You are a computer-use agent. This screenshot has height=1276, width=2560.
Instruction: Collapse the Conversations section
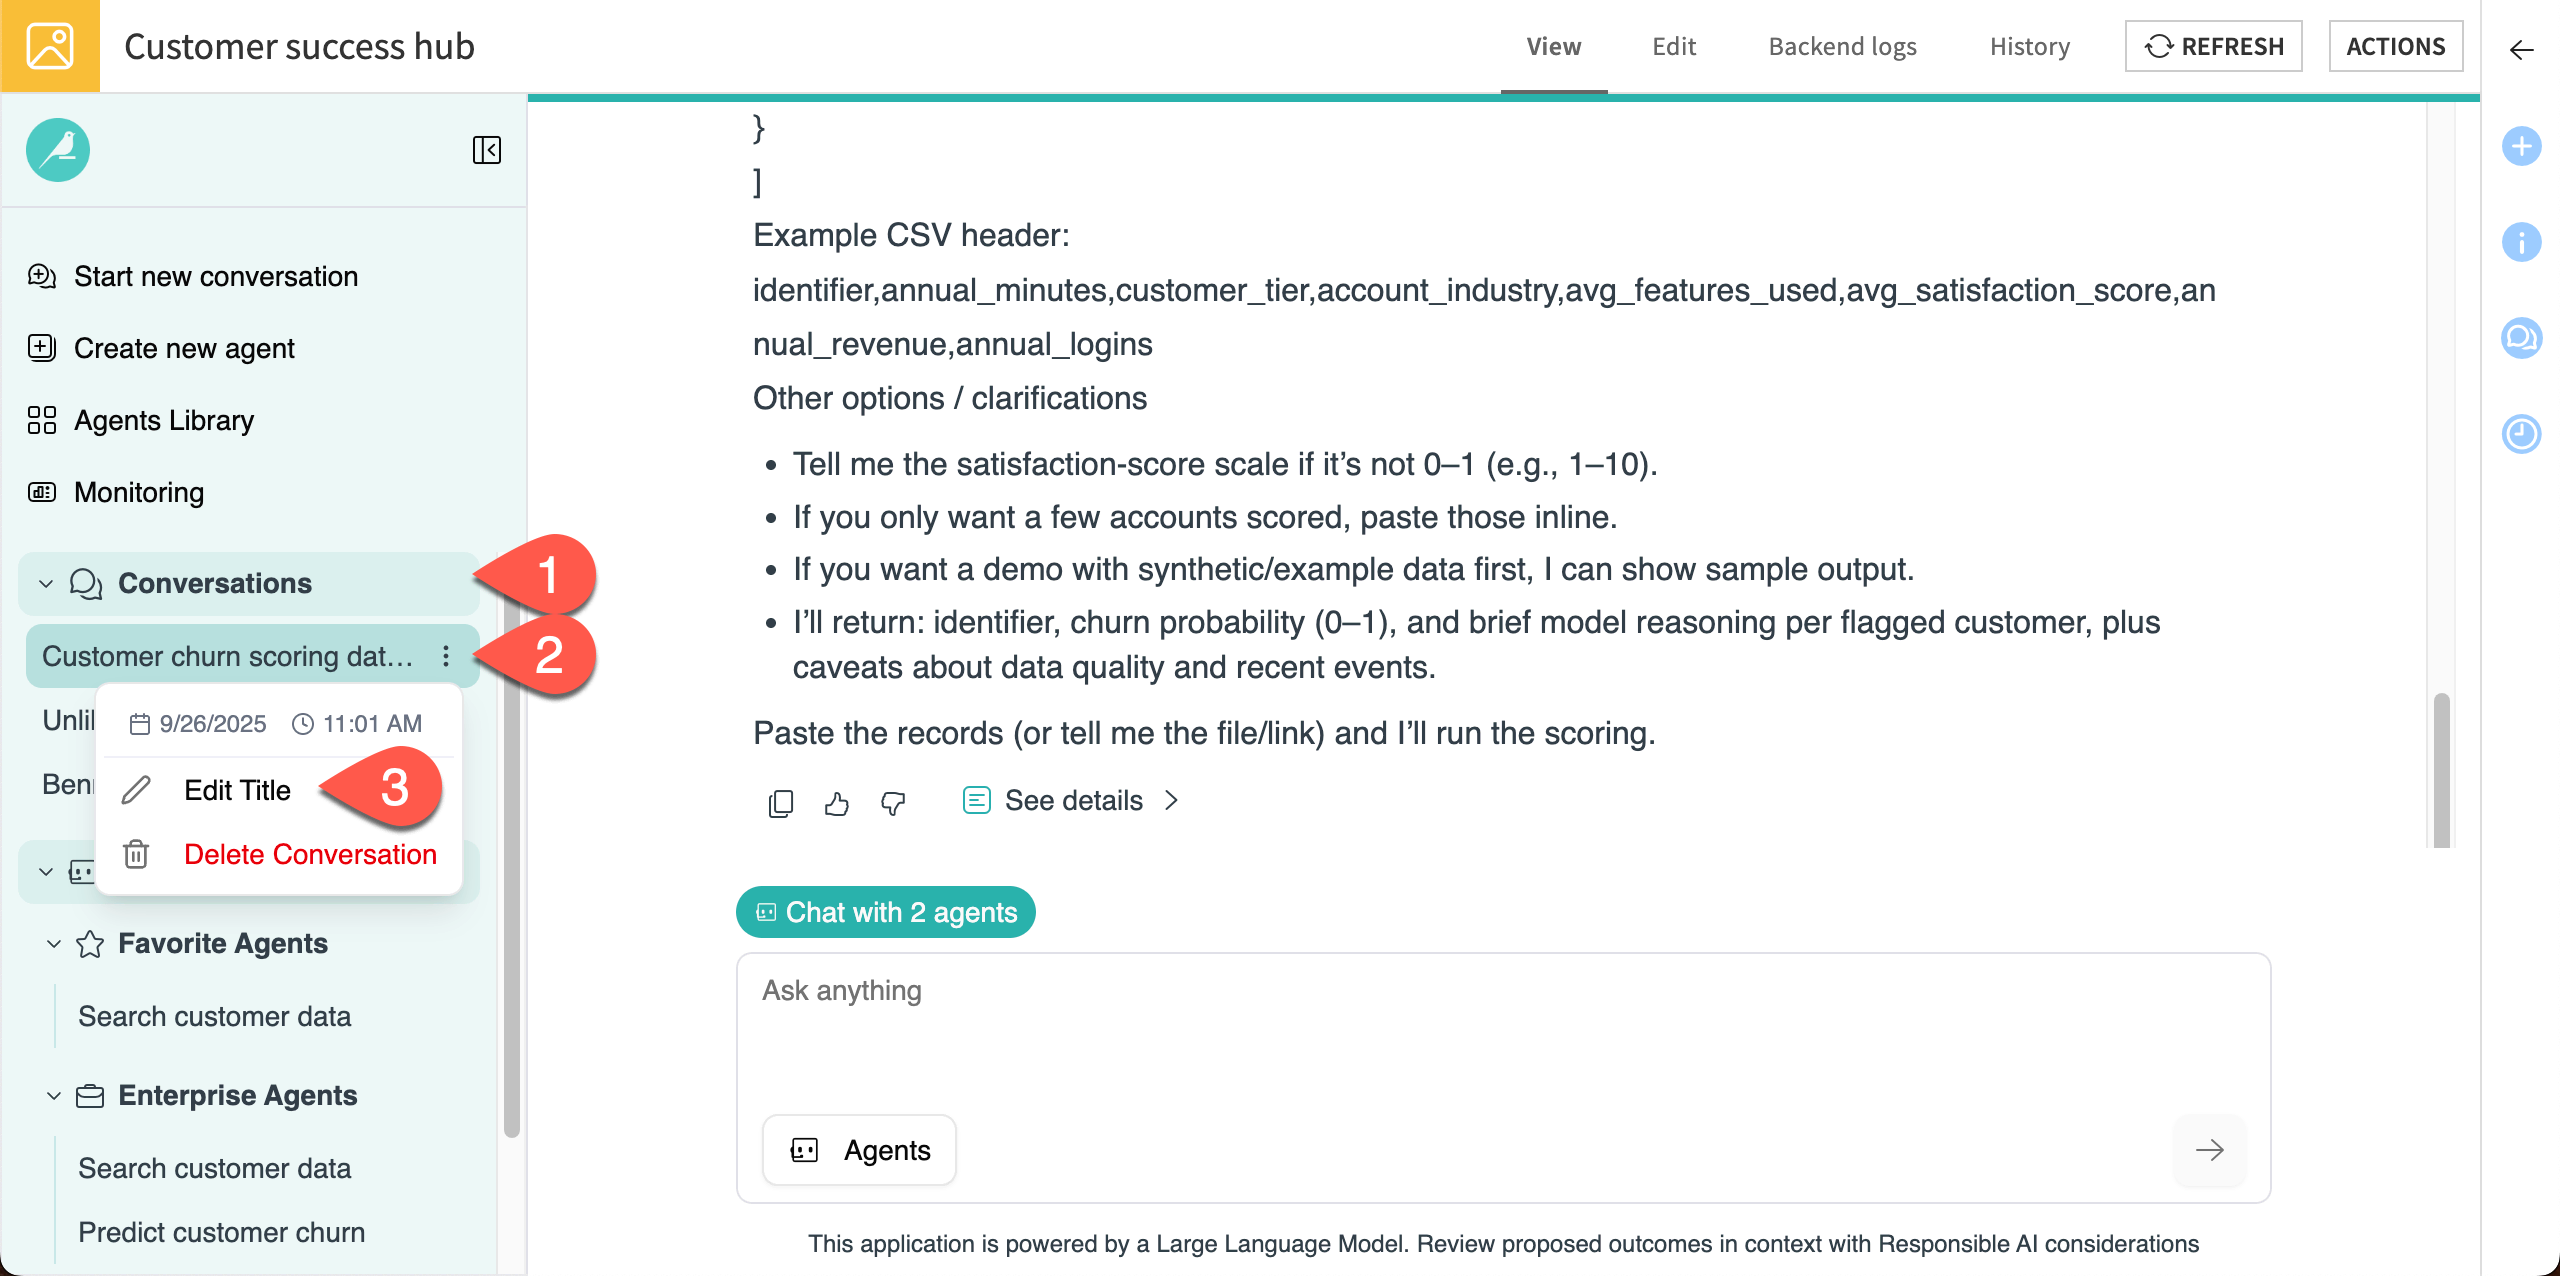(46, 584)
